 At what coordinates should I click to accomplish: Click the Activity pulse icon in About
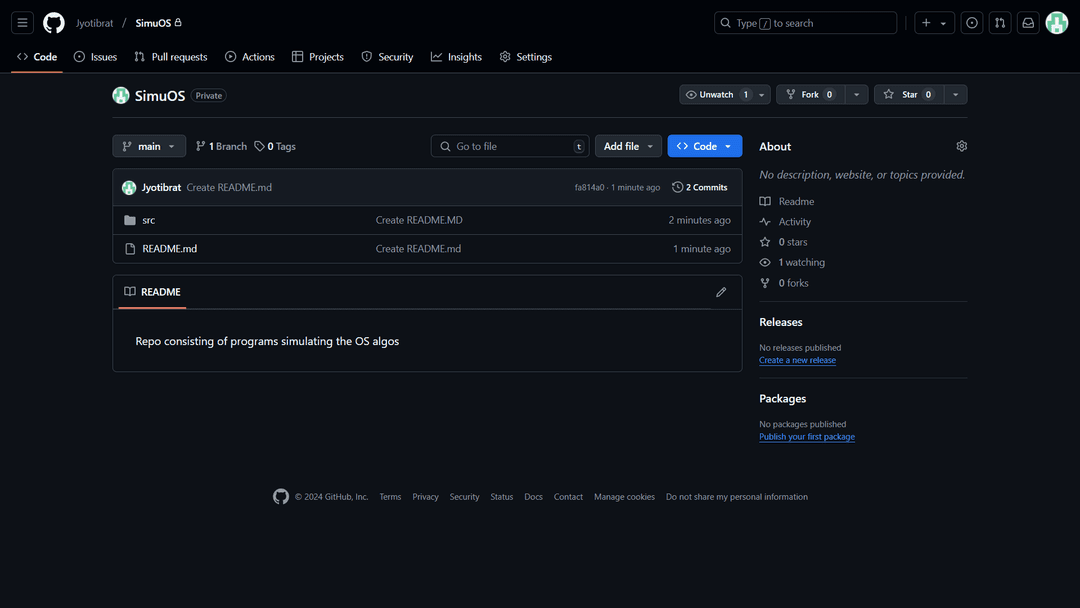pyautogui.click(x=765, y=222)
